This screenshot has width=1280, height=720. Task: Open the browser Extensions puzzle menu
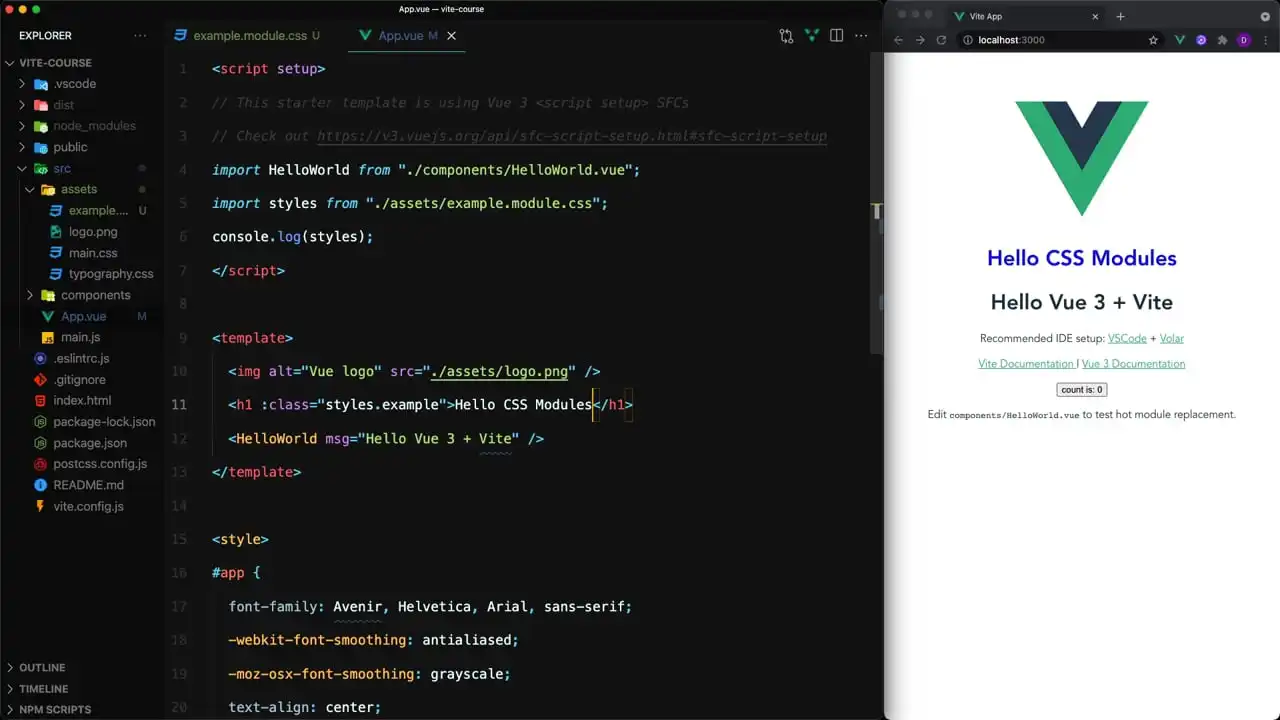(x=1222, y=40)
